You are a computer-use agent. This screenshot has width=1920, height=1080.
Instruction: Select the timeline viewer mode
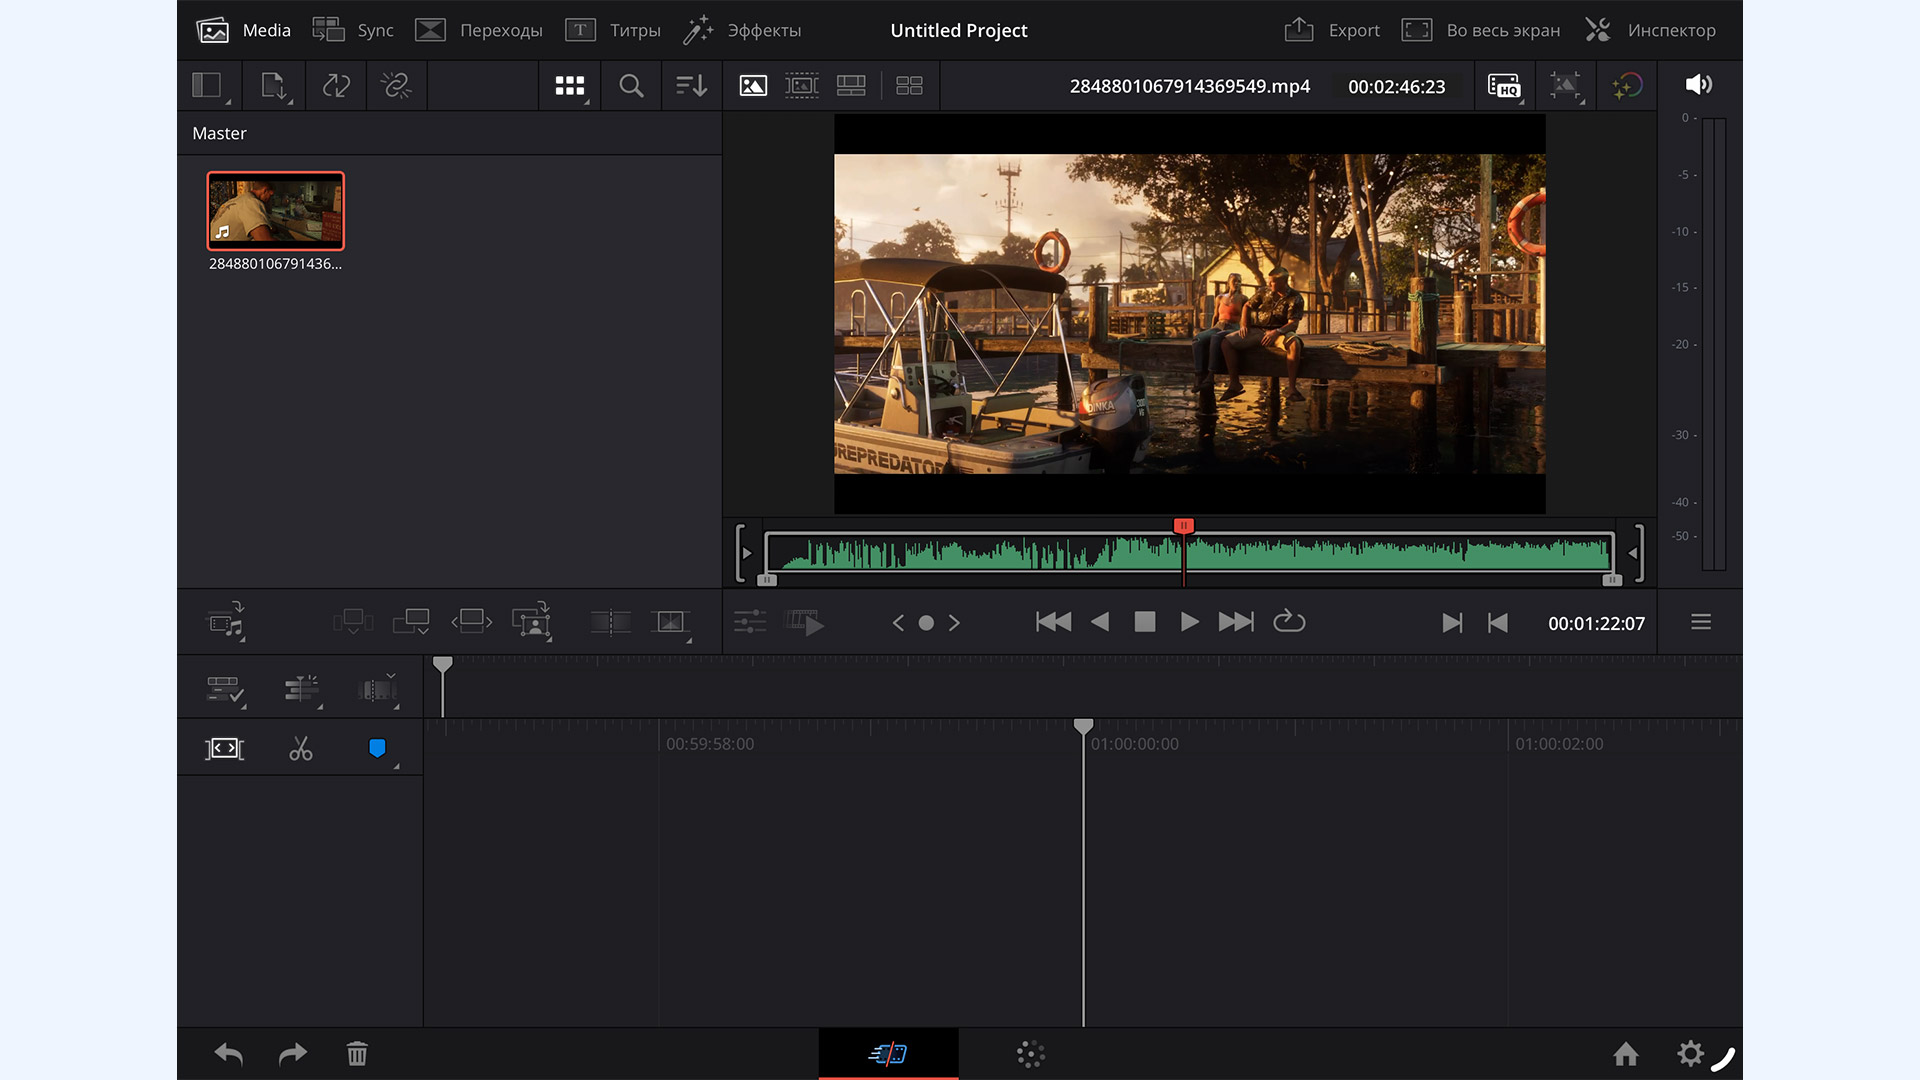(851, 86)
